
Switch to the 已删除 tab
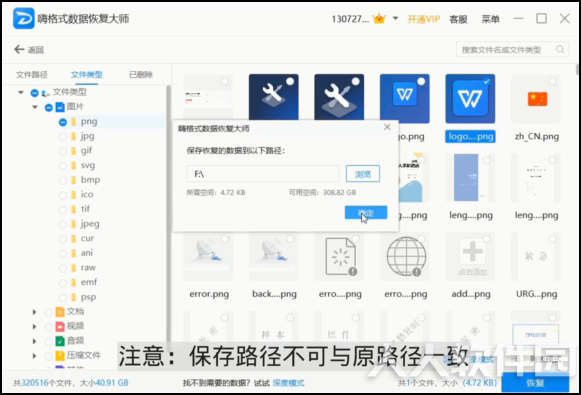point(141,74)
